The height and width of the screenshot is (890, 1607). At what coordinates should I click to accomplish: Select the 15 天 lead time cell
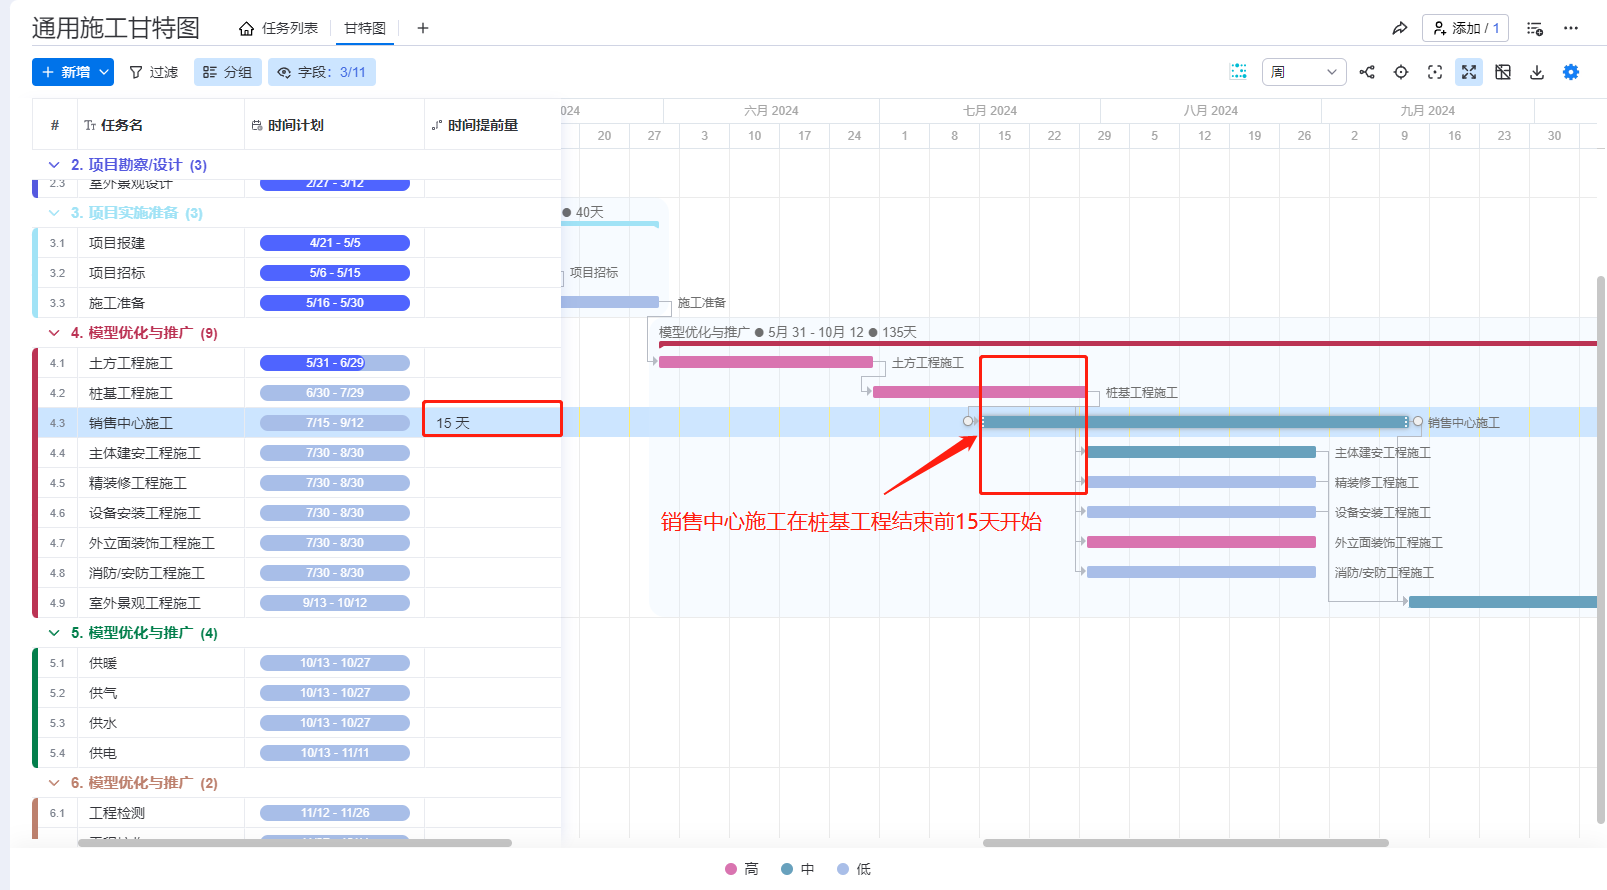[x=492, y=423]
